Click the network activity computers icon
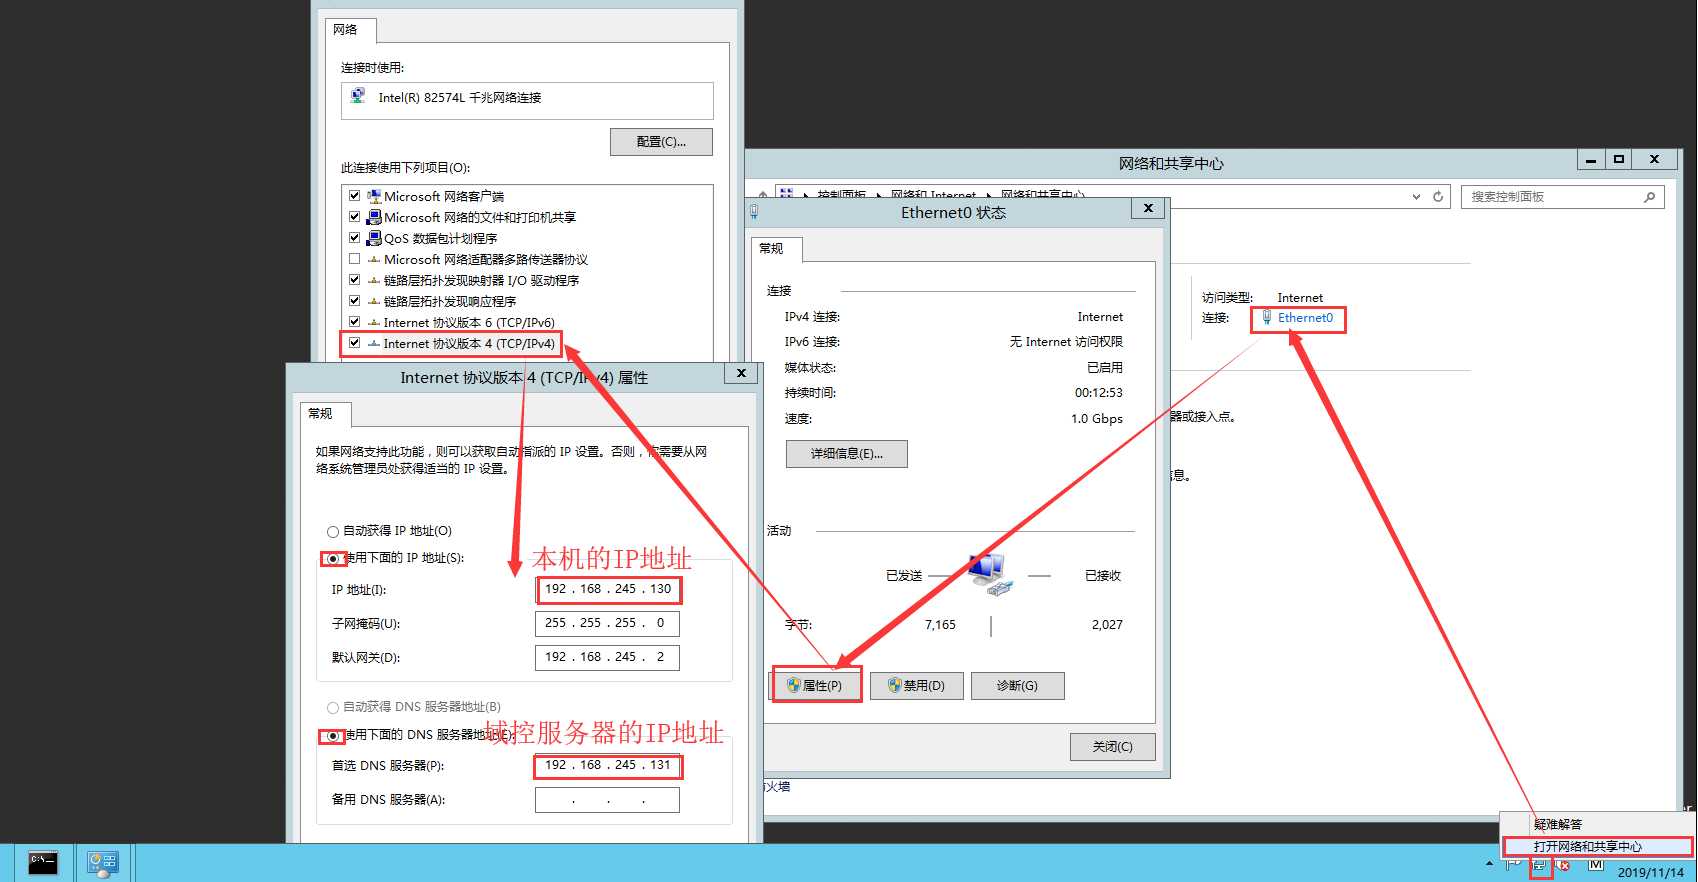Viewport: 1698px width, 882px height. (x=990, y=575)
